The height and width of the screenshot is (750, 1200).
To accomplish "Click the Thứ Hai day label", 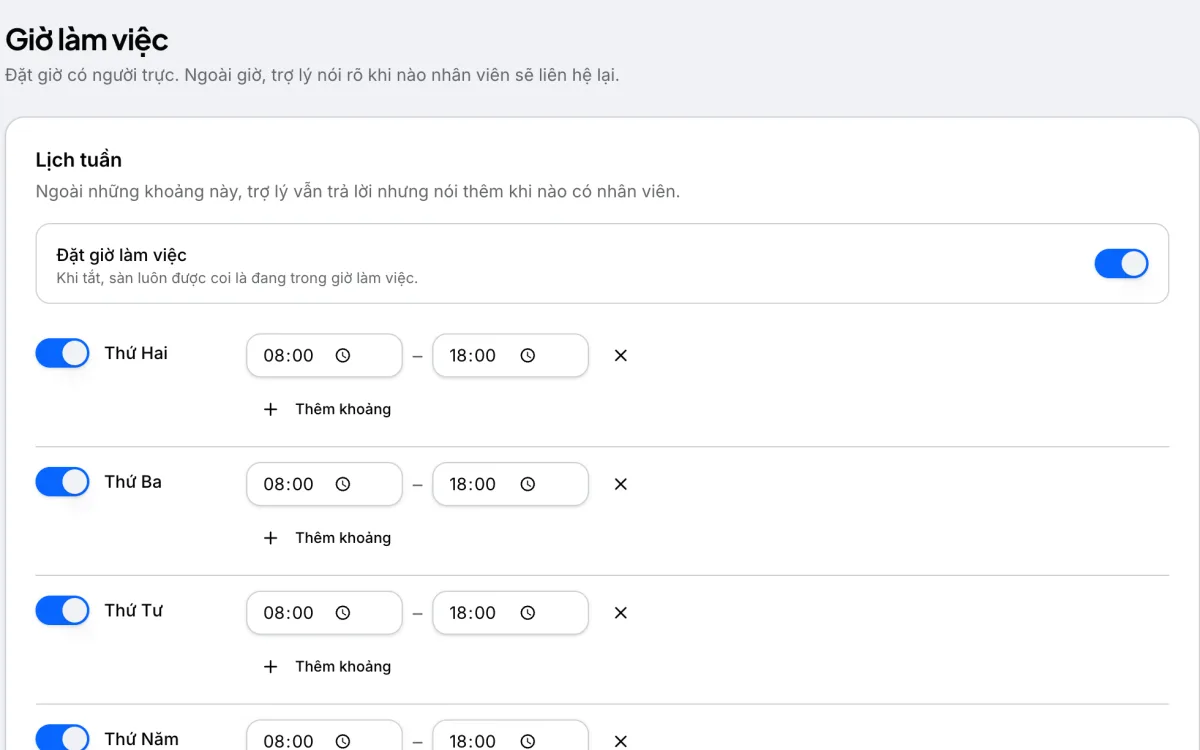I will tap(136, 353).
